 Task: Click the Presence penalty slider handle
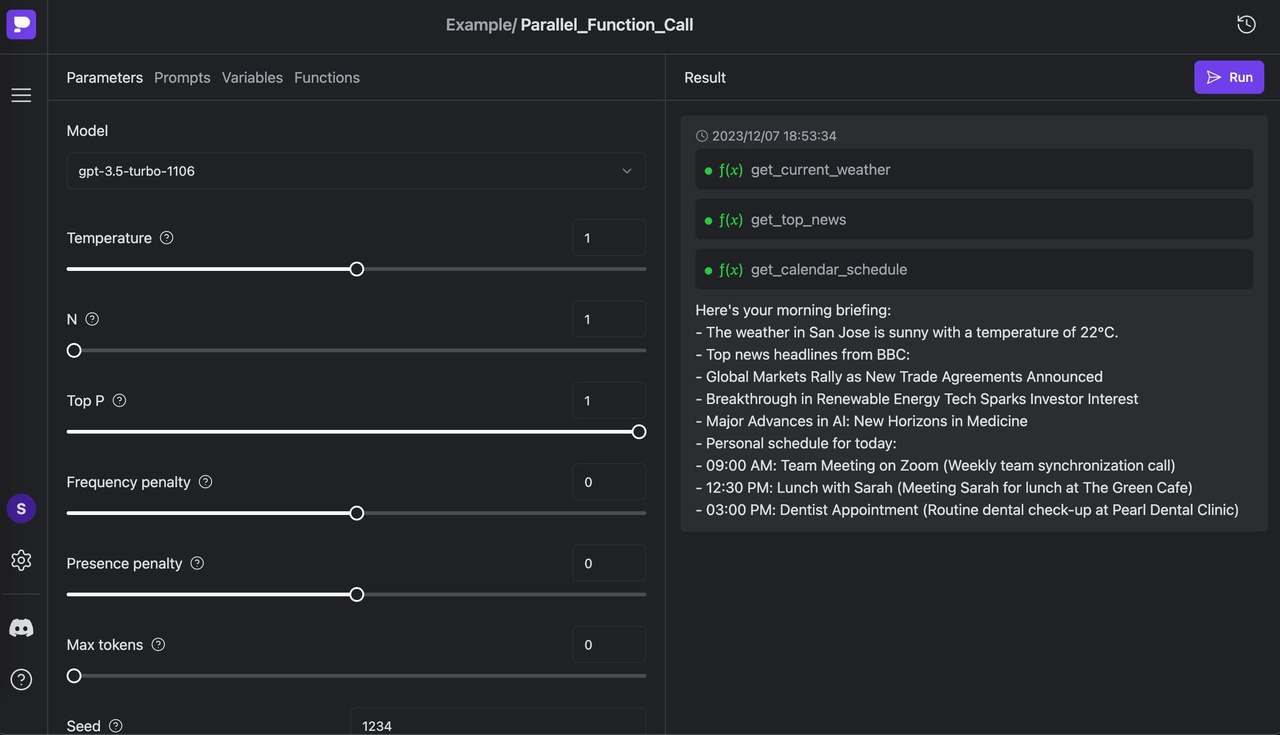pyautogui.click(x=357, y=595)
